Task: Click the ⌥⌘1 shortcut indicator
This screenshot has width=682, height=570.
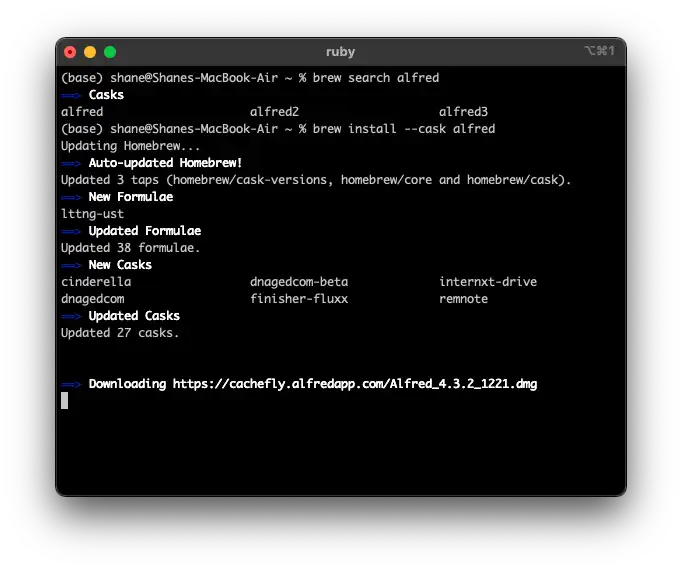Action: tap(599, 51)
